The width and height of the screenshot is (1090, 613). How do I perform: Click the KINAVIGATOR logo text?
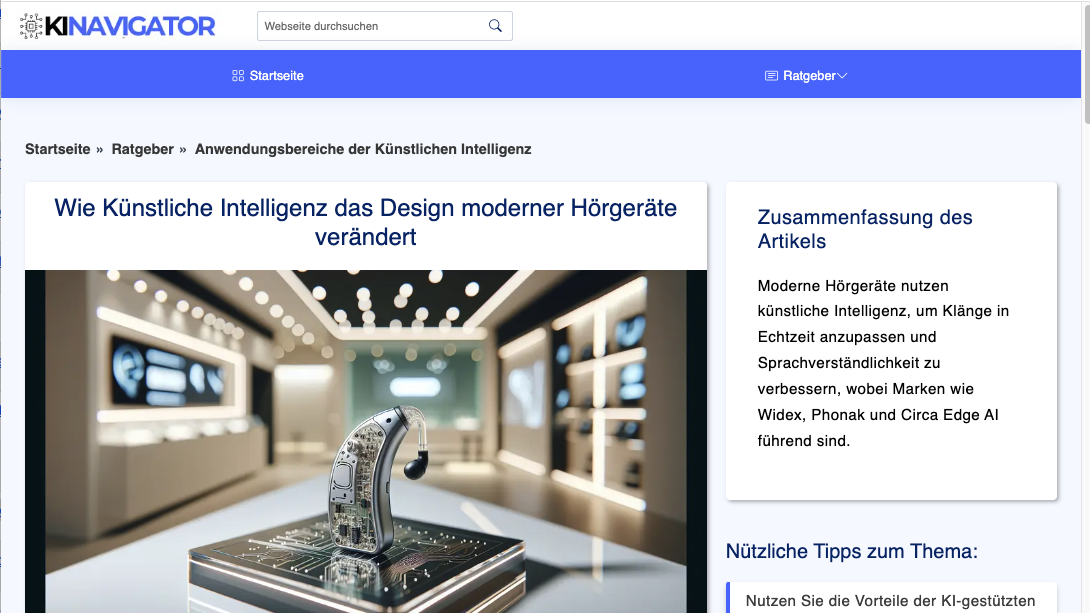(130, 26)
